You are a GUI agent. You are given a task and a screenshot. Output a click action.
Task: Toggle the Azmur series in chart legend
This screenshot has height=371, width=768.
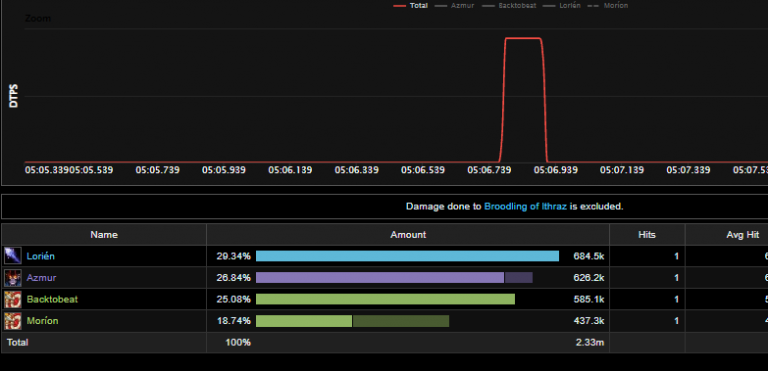(455, 6)
